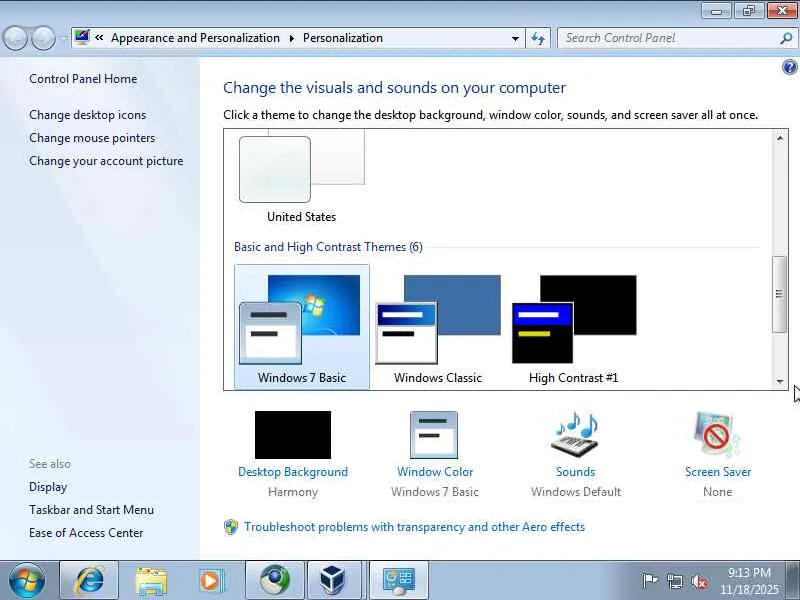Open Taskbar and Start Menu link
The image size is (800, 600).
point(91,510)
